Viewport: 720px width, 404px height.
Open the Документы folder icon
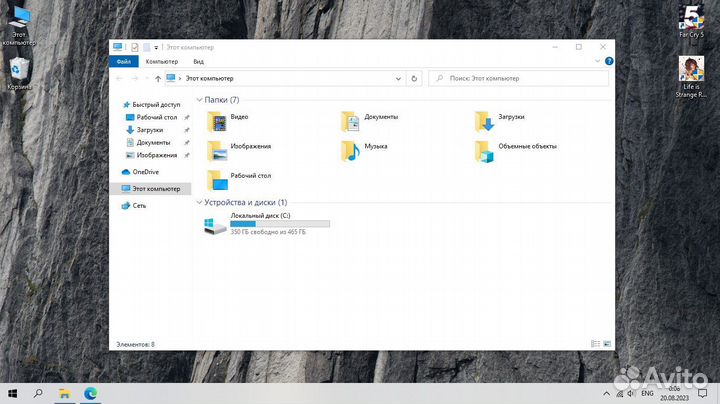click(x=350, y=122)
